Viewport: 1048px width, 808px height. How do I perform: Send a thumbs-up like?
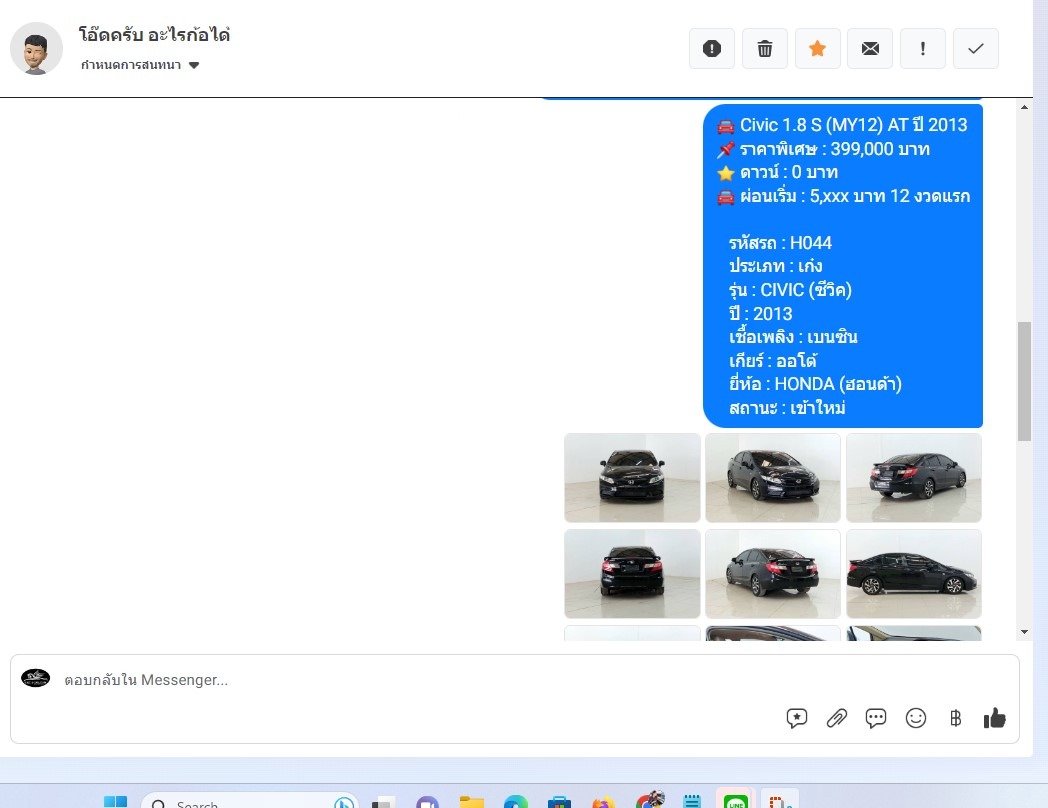click(x=994, y=718)
